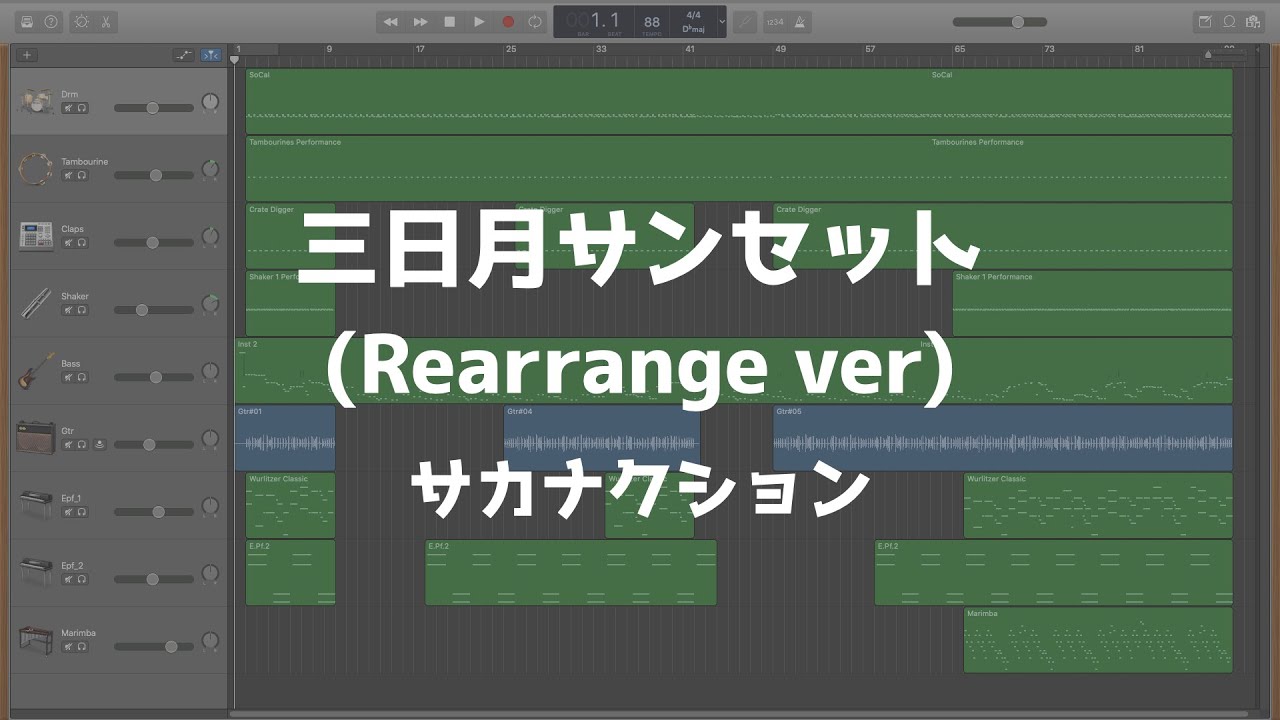Mute the Epf_2 track
This screenshot has height=720, width=1280.
[69, 579]
